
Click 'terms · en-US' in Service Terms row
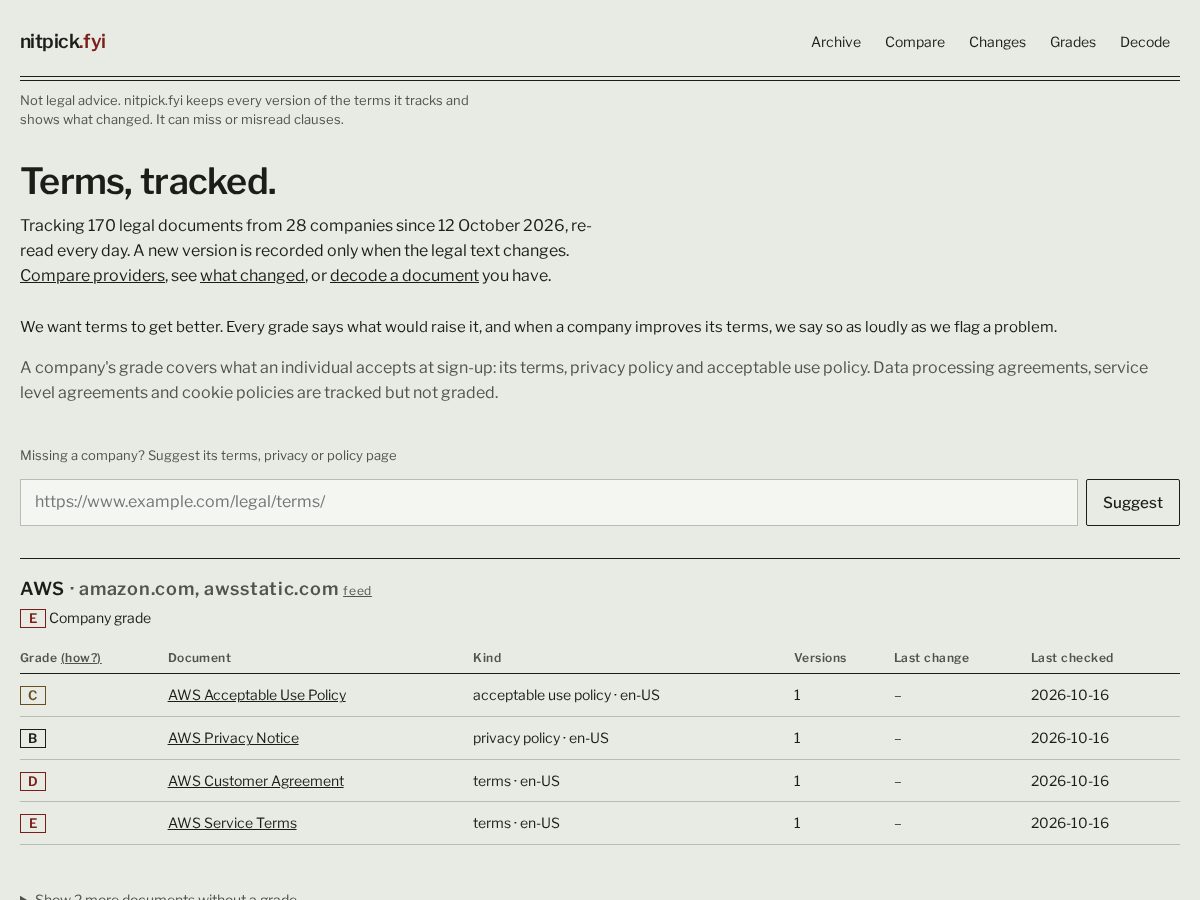516,823
